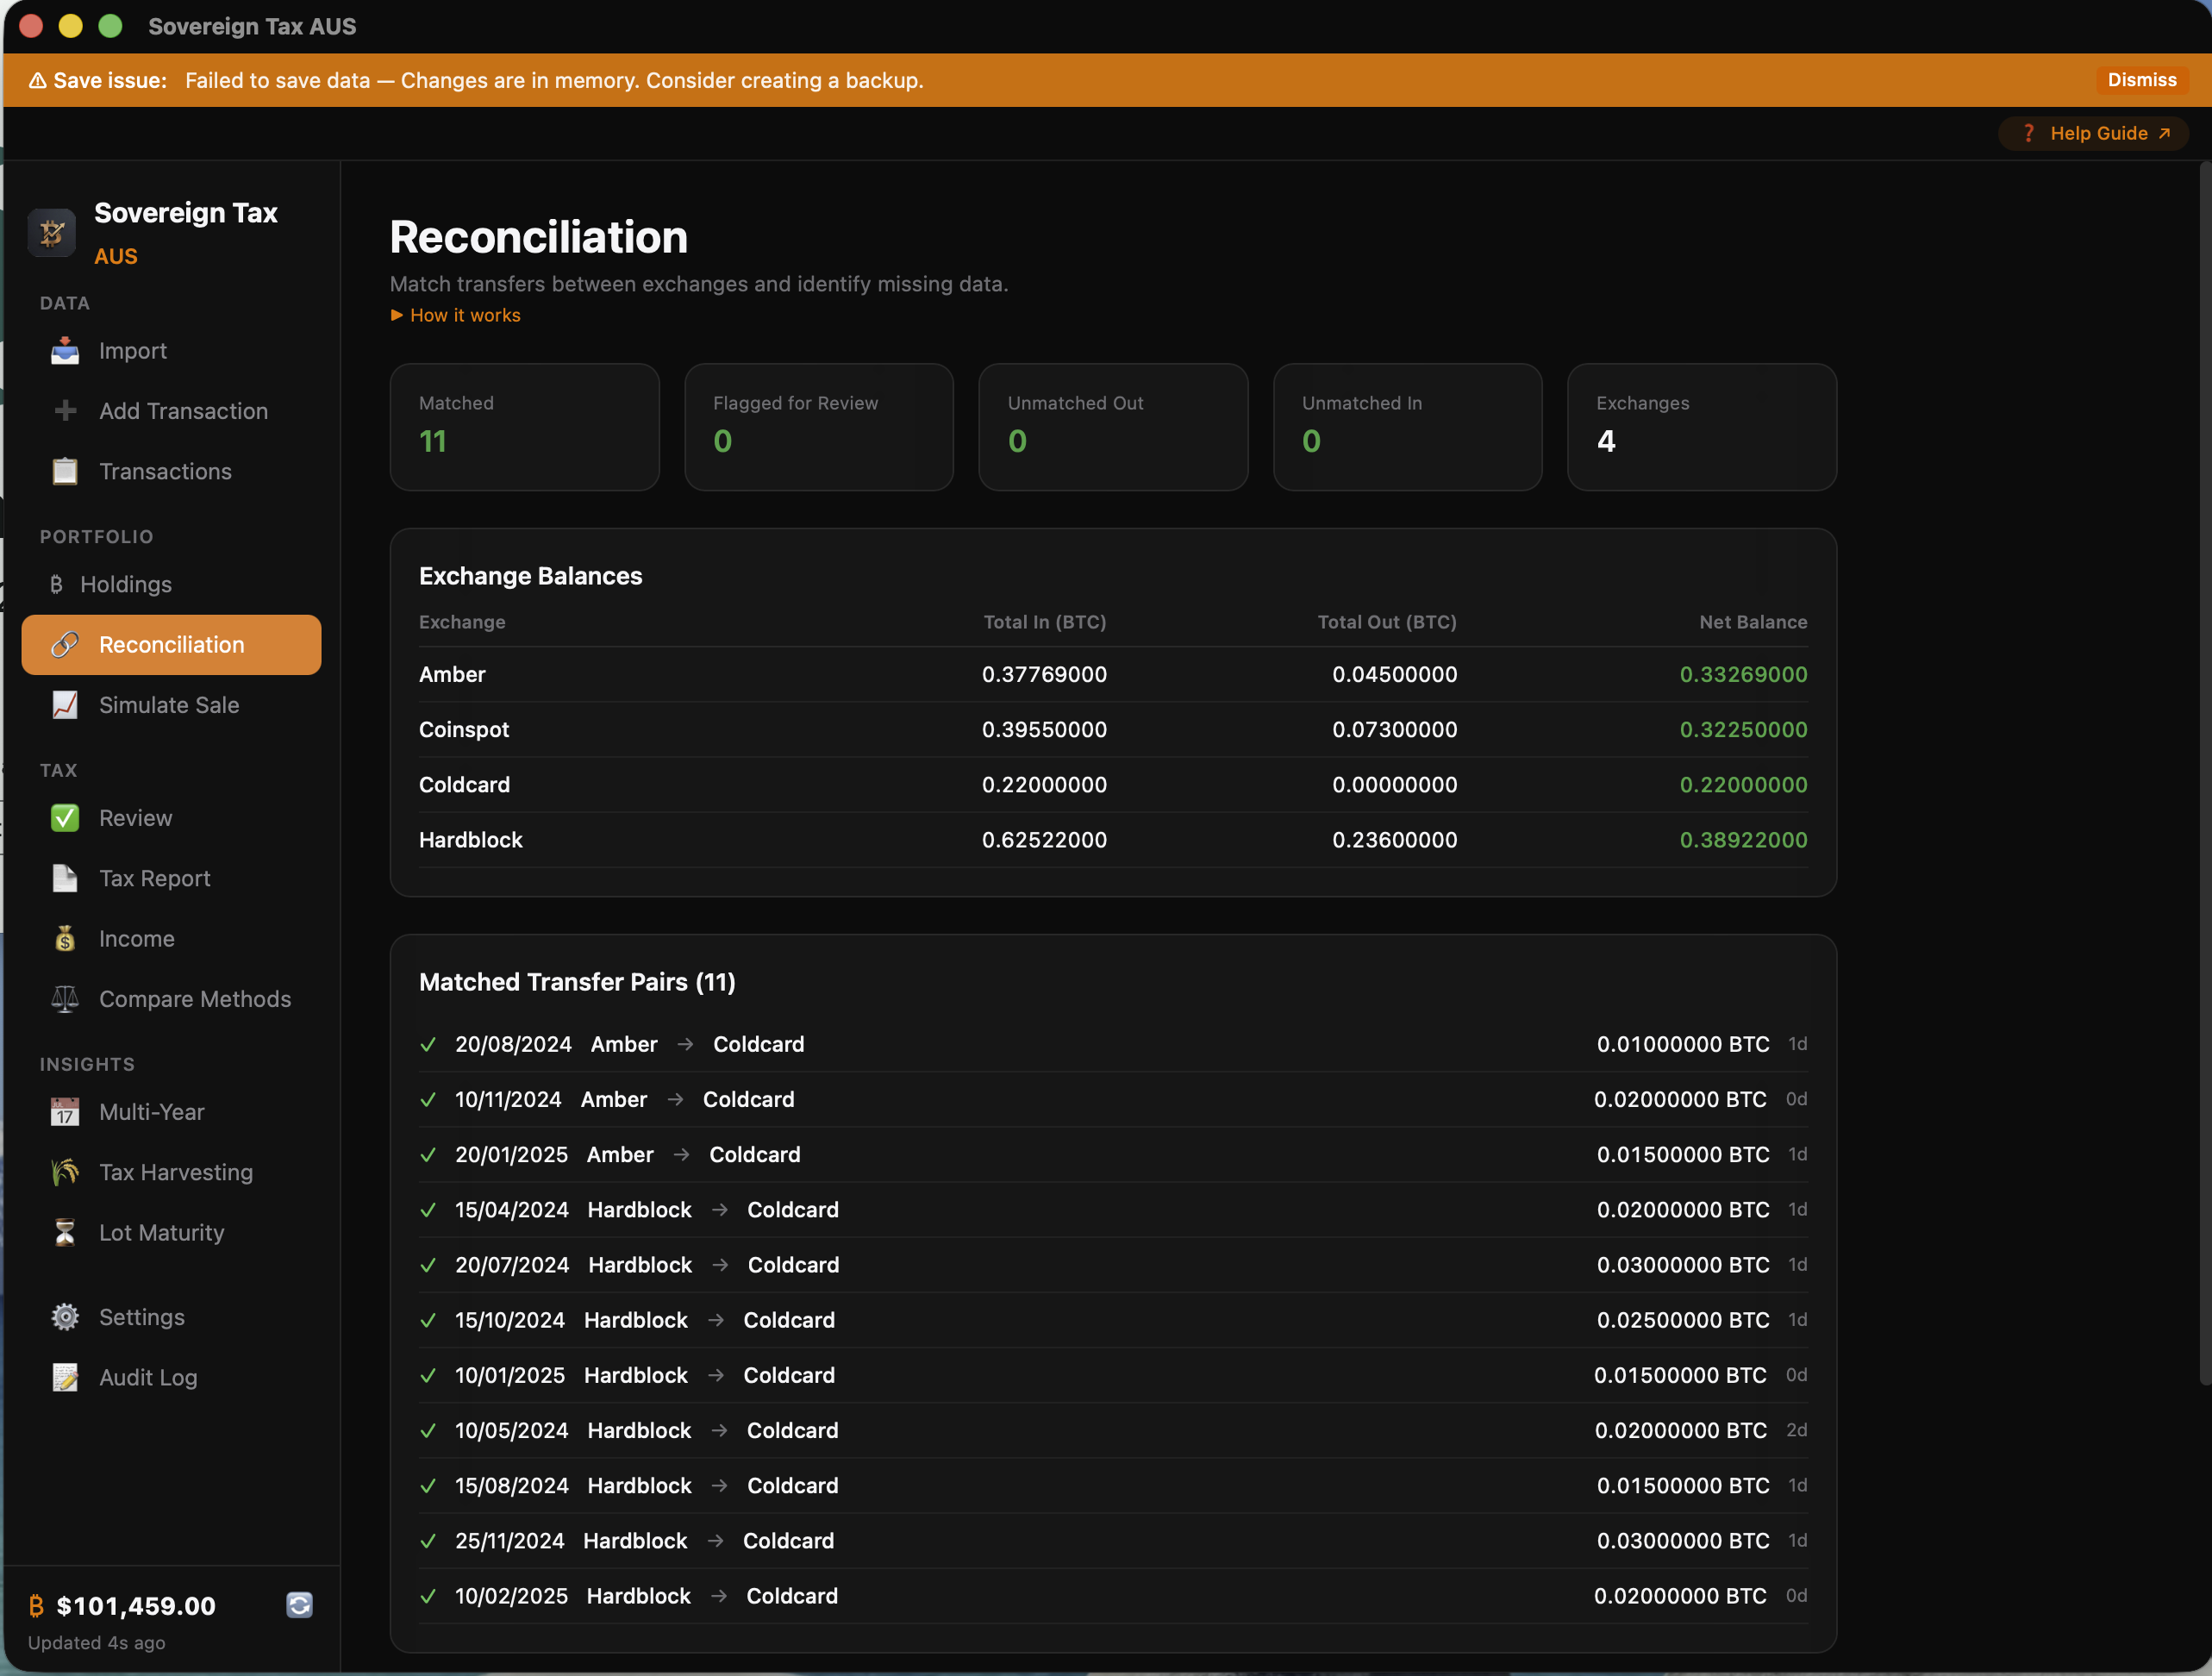Click the Add Transaction plus icon
This screenshot has width=2212, height=1676.
[64, 411]
